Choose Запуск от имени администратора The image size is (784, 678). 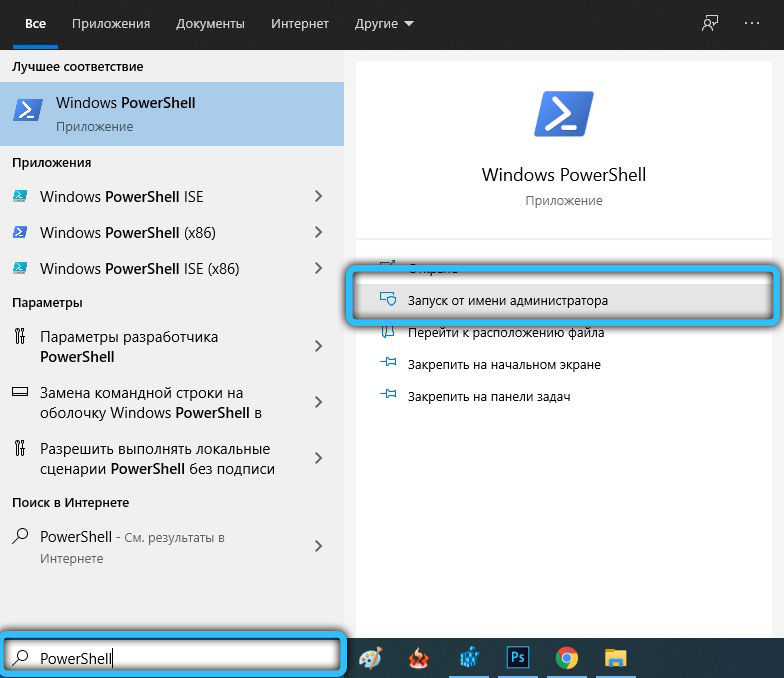564,300
